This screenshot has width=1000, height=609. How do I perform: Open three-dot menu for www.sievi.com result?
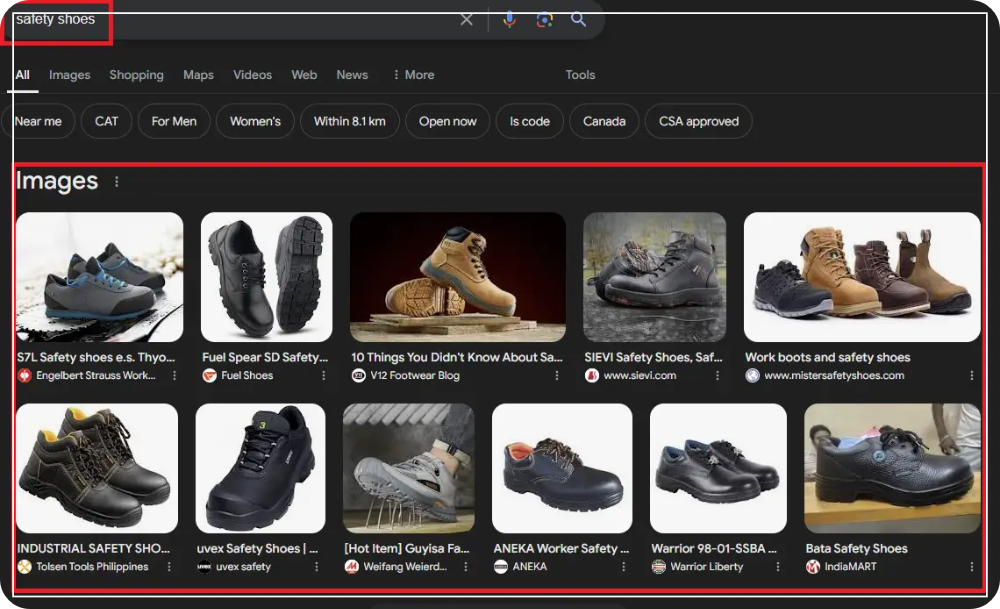(717, 376)
